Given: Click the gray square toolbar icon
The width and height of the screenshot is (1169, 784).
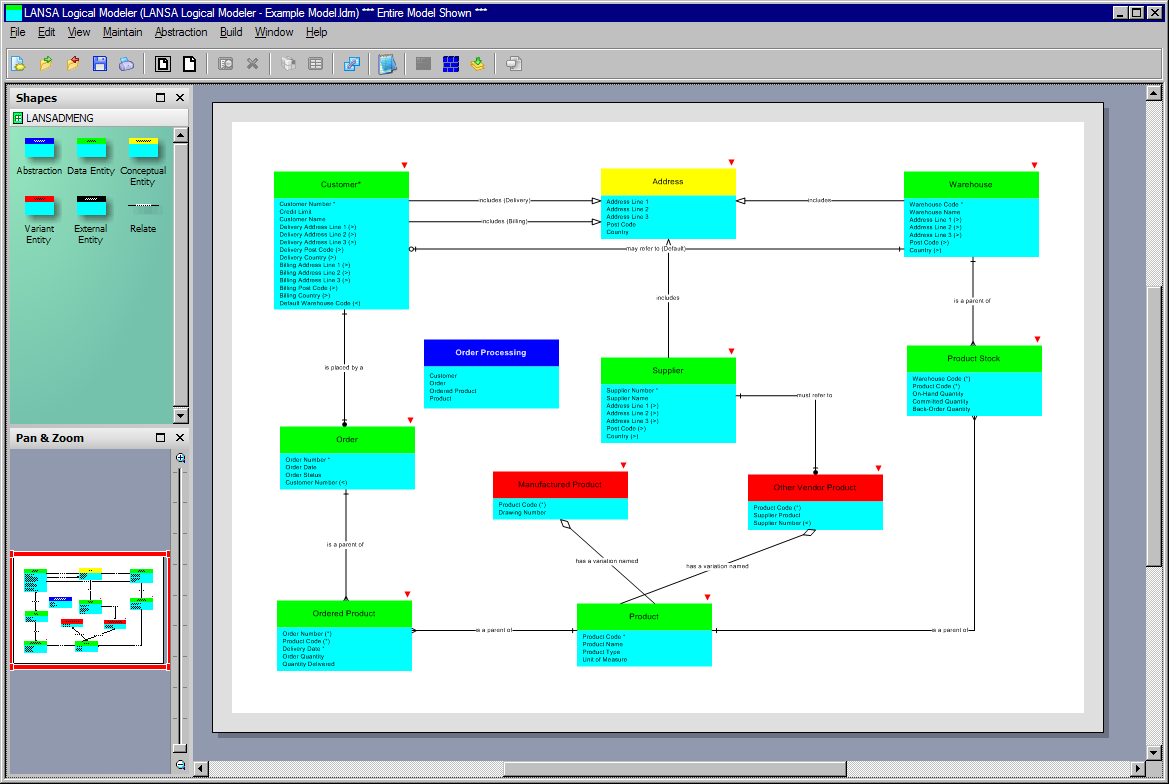Looking at the screenshot, I should pyautogui.click(x=423, y=64).
